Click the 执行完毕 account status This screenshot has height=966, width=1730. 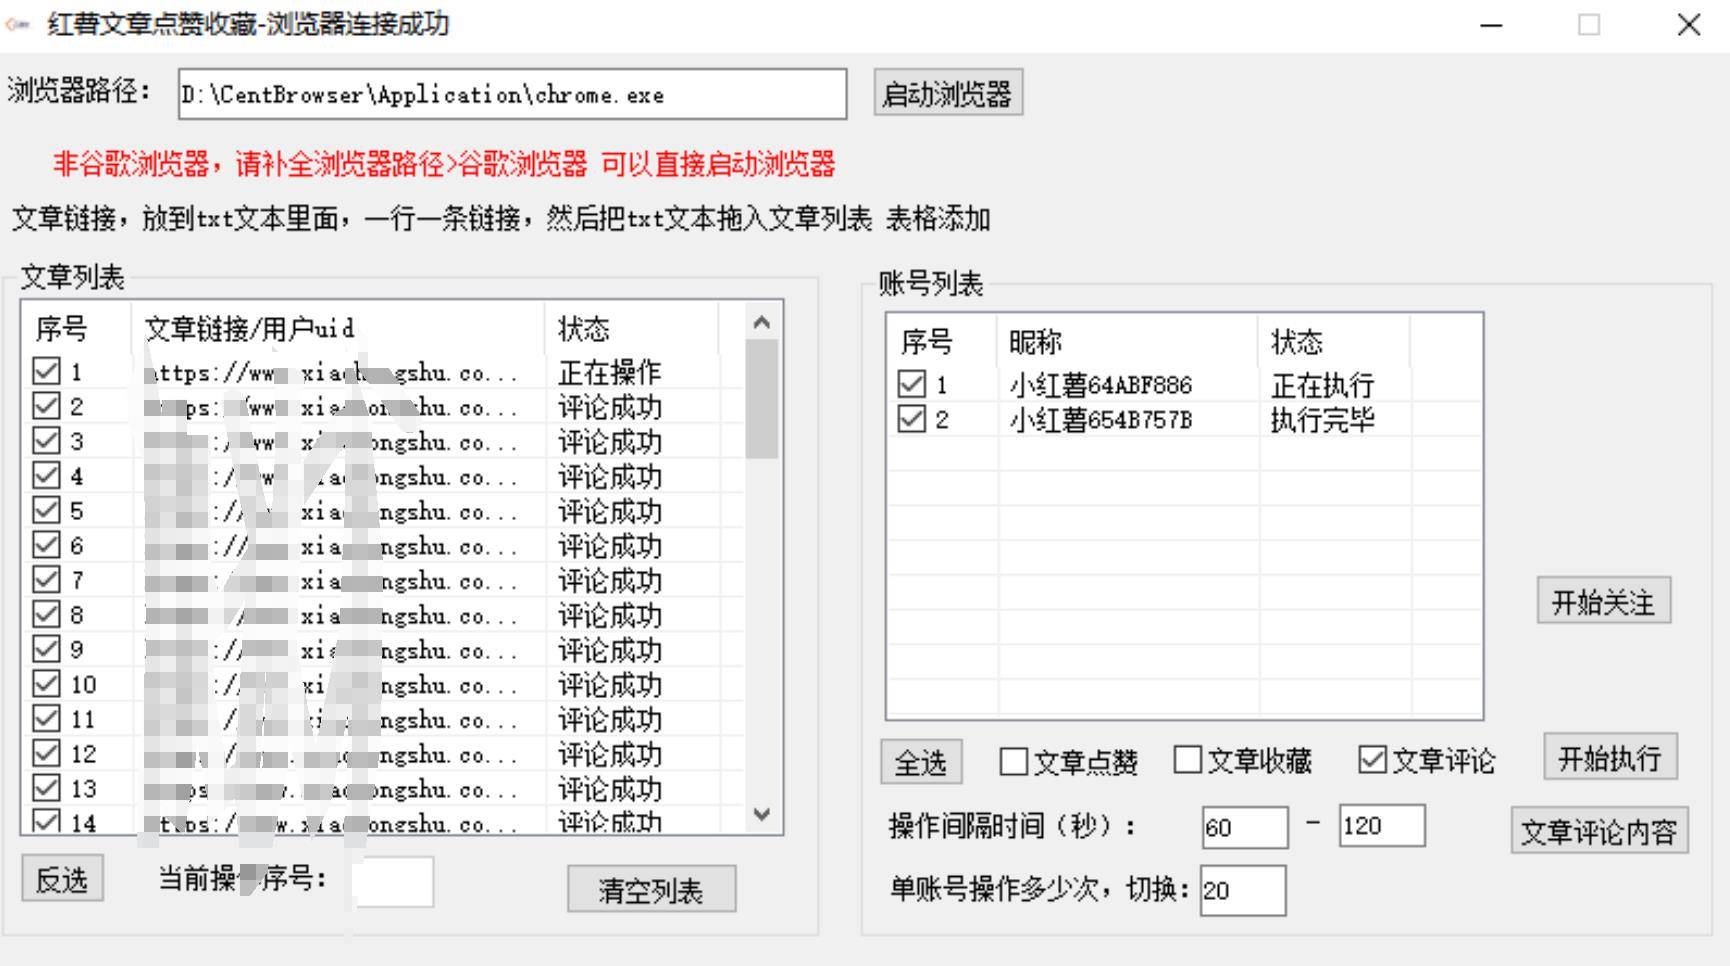point(1322,420)
